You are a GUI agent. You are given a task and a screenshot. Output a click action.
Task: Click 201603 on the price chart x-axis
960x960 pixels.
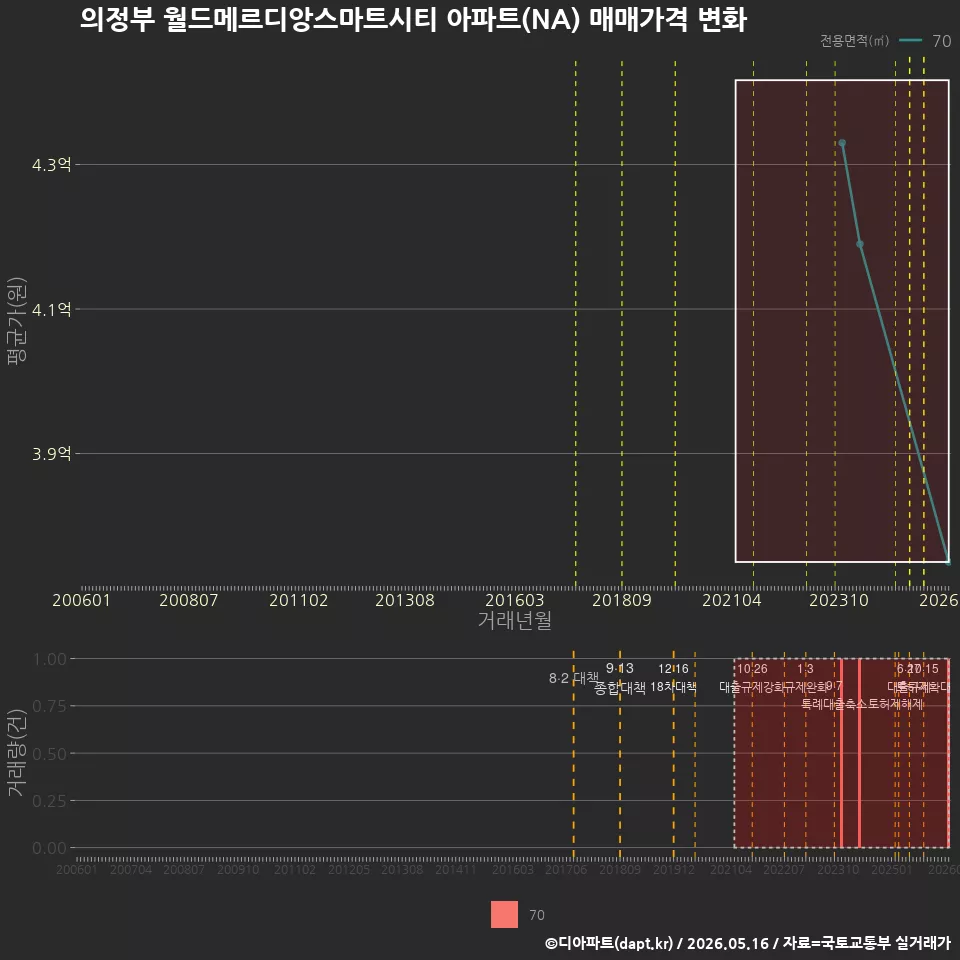tap(514, 600)
